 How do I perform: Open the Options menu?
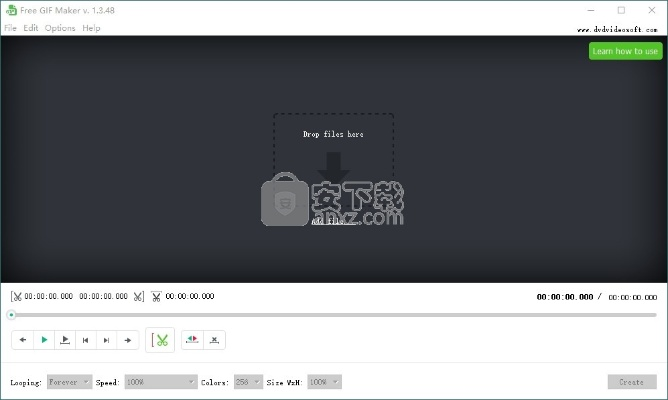coord(60,28)
